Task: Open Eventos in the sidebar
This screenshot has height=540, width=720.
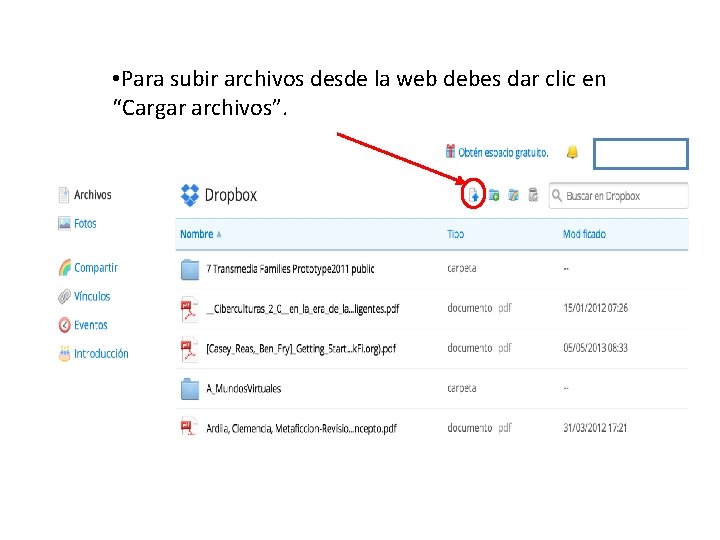Action: 91,325
